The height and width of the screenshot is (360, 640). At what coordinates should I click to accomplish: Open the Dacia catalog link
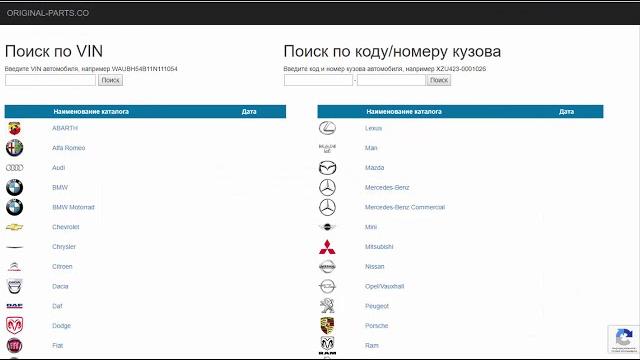point(60,287)
